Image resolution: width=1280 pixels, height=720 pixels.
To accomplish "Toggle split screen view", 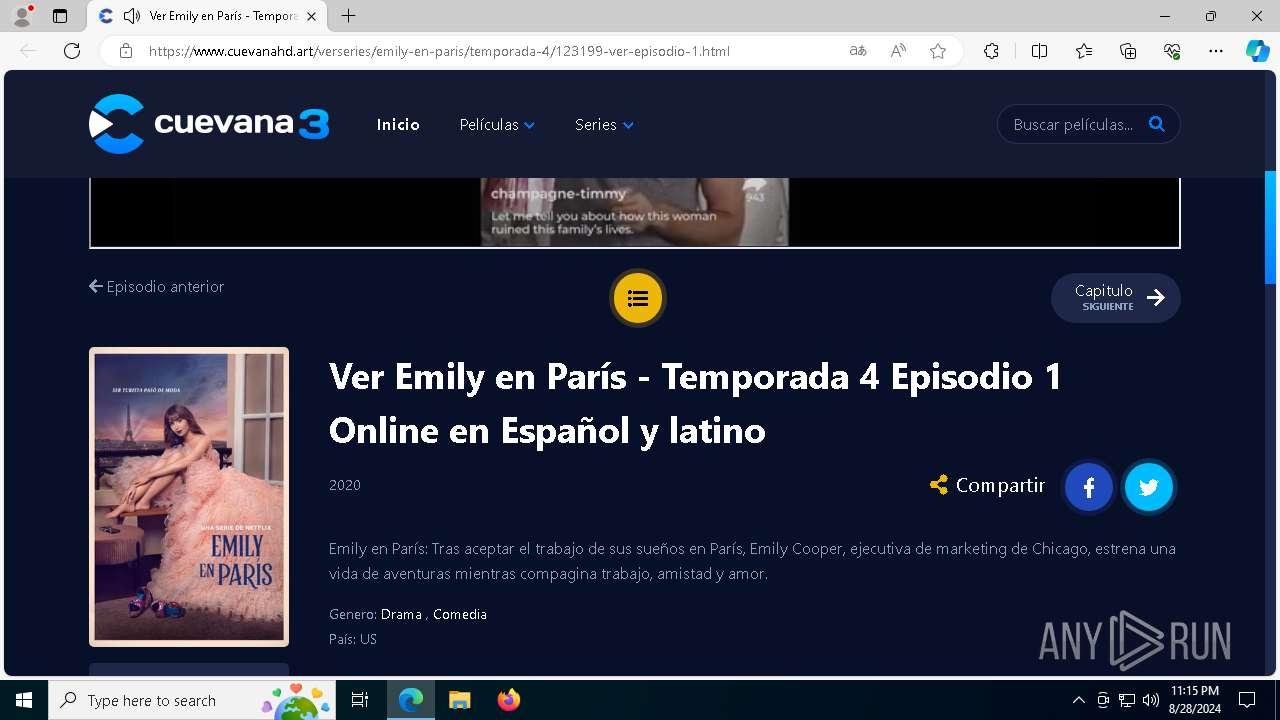I will (x=1039, y=51).
